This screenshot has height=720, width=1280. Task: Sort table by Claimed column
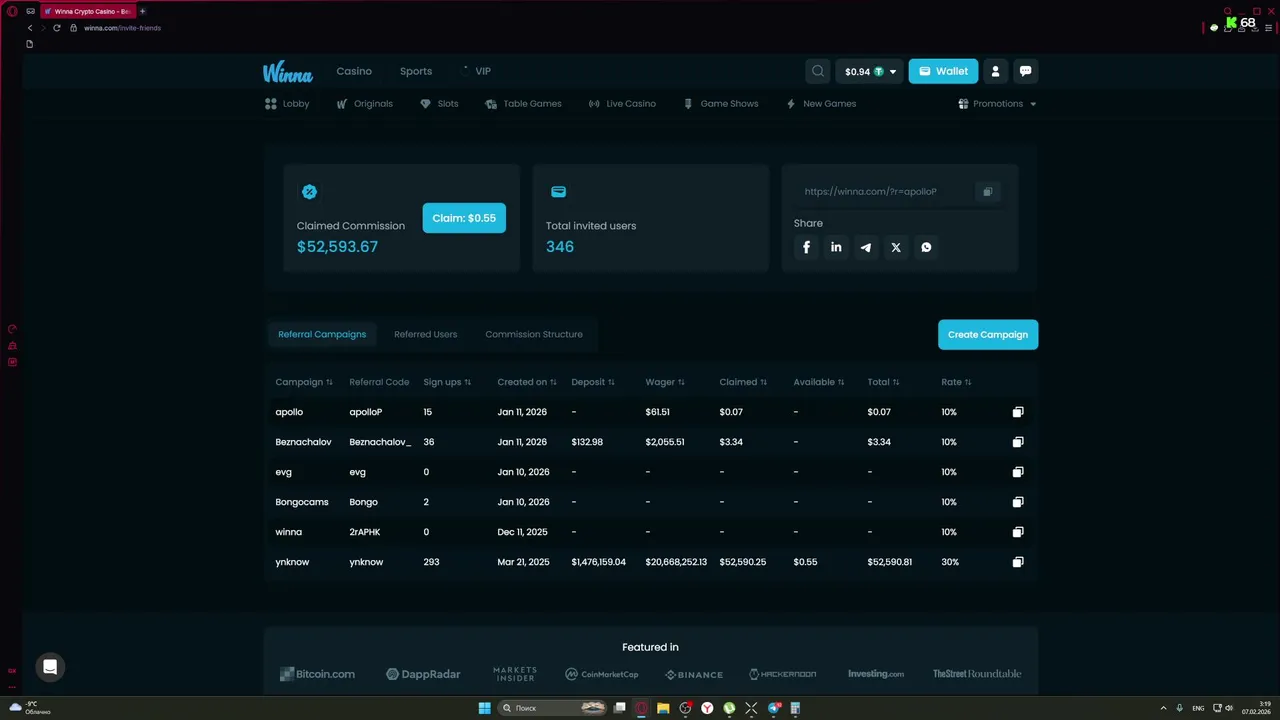click(x=743, y=382)
